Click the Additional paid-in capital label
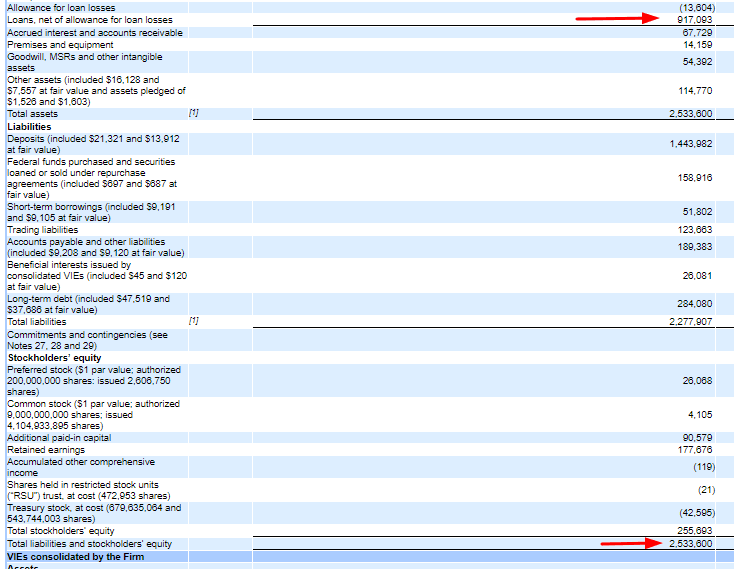 (x=59, y=437)
